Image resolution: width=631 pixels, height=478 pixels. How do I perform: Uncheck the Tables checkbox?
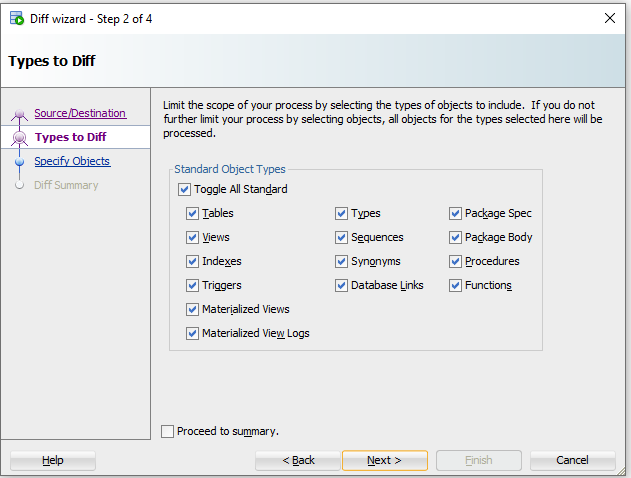point(192,214)
